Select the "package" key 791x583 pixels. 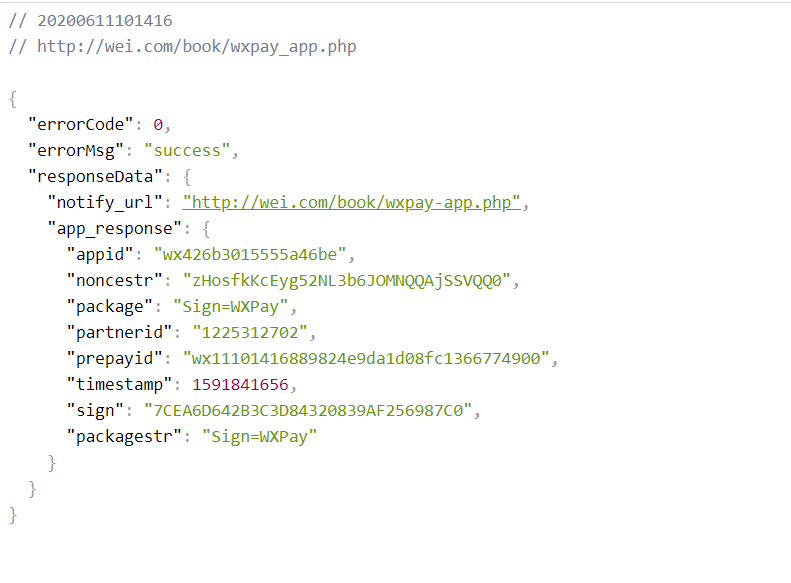[x=109, y=307]
